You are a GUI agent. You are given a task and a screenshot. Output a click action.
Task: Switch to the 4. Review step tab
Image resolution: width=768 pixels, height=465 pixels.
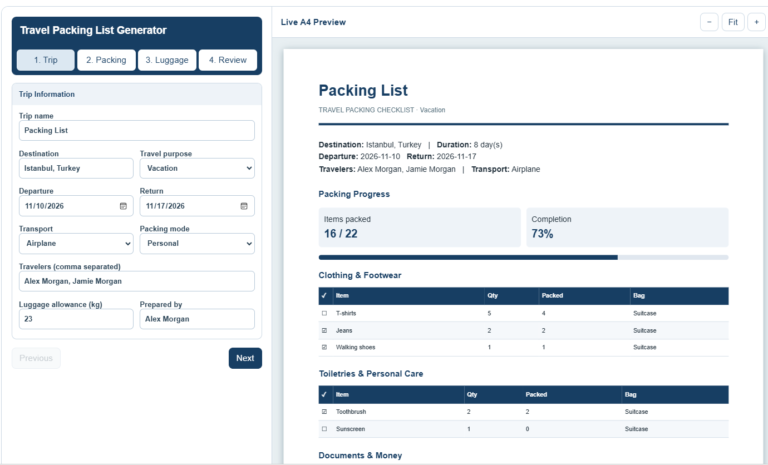(228, 60)
